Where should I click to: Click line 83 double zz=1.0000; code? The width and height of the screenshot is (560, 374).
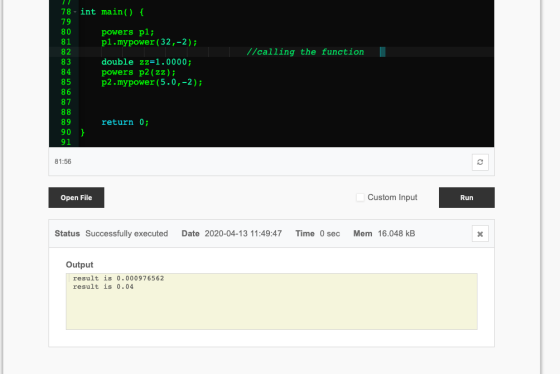click(146, 62)
